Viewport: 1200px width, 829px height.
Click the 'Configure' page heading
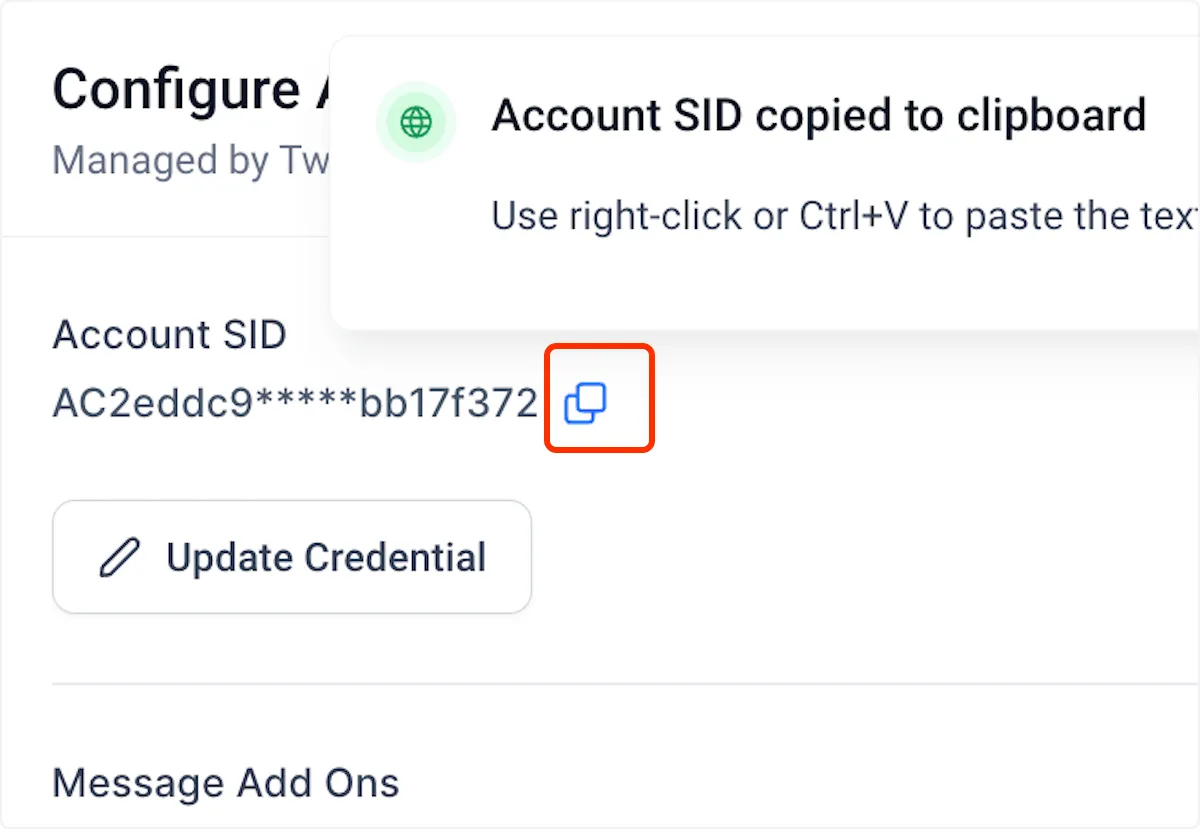176,90
